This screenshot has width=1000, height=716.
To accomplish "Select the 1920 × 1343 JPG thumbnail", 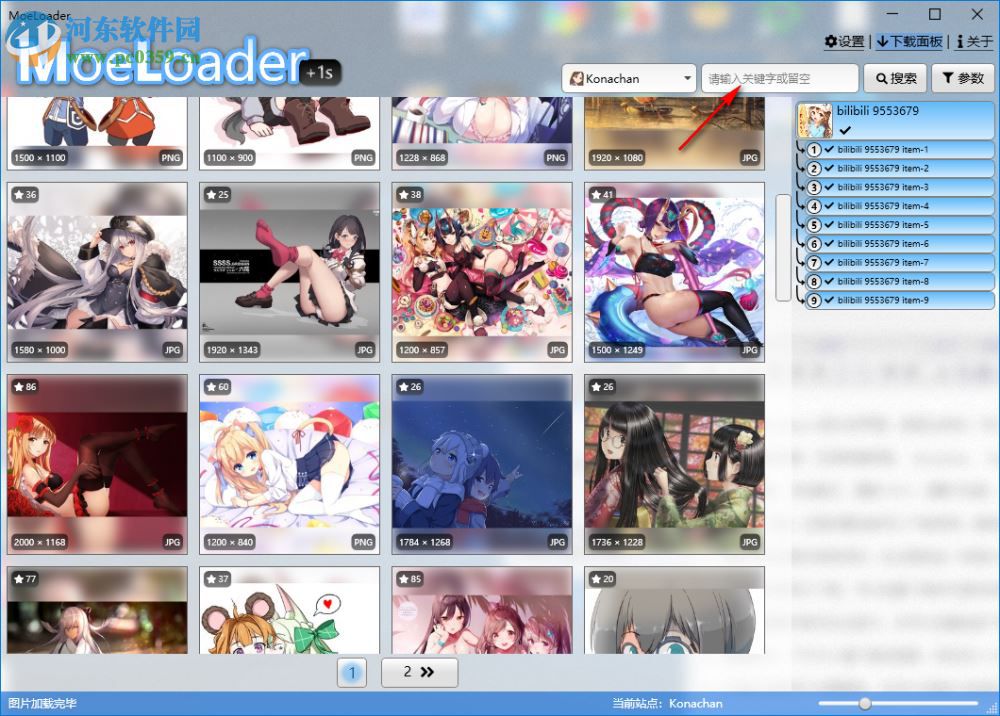I will 290,272.
